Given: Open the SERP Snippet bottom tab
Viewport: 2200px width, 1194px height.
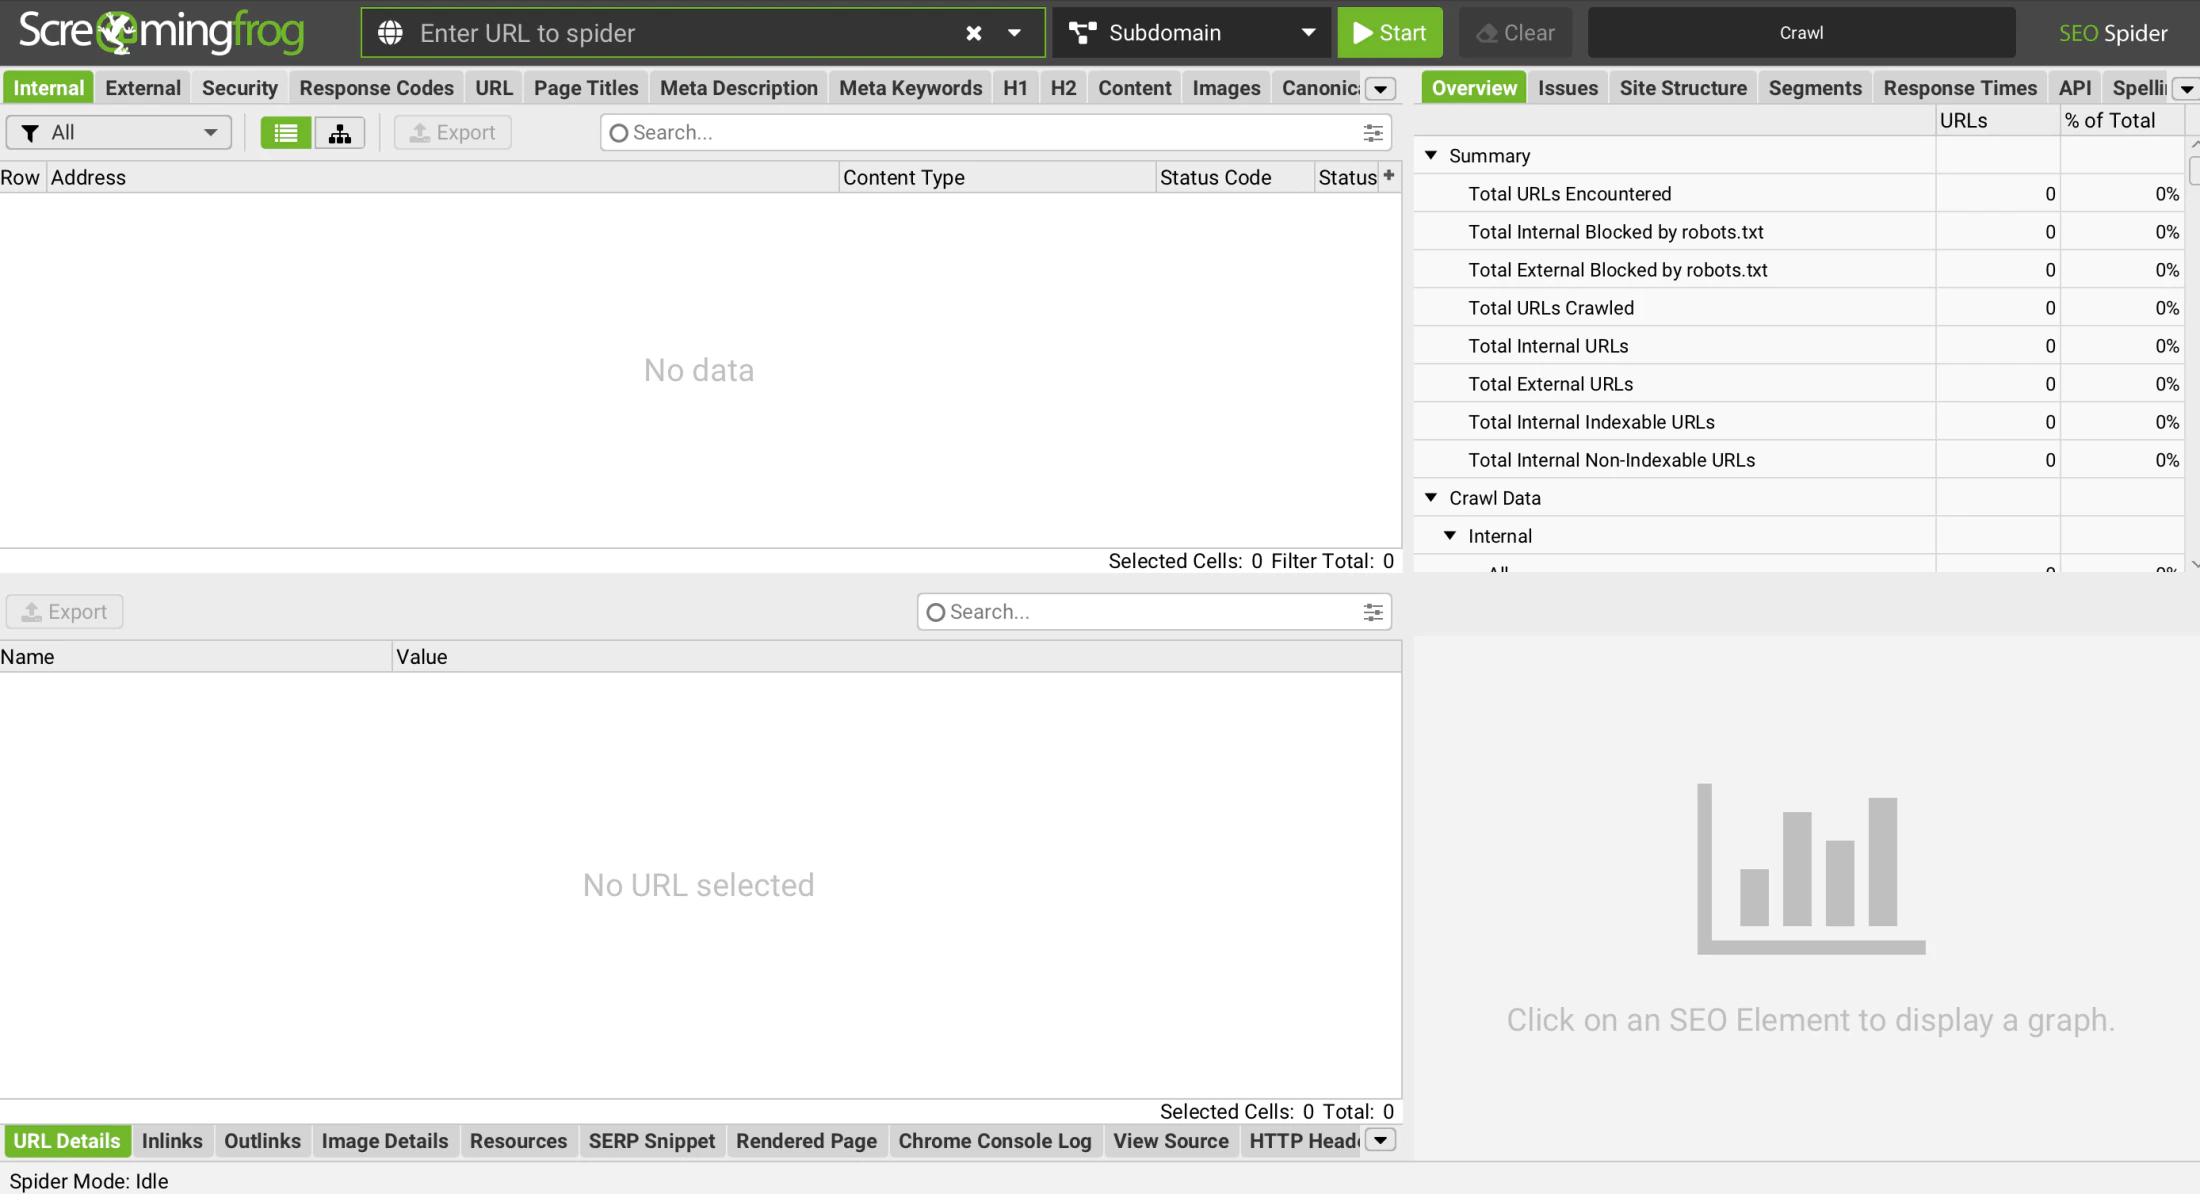Looking at the screenshot, I should tap(651, 1141).
